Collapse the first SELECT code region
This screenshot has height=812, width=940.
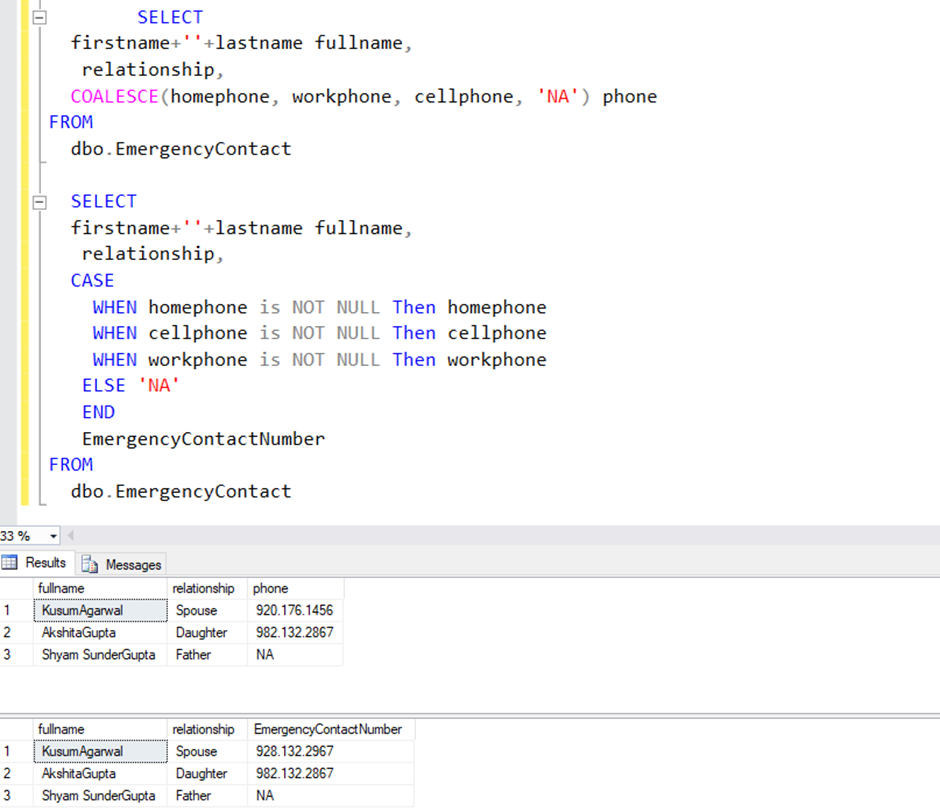point(38,16)
